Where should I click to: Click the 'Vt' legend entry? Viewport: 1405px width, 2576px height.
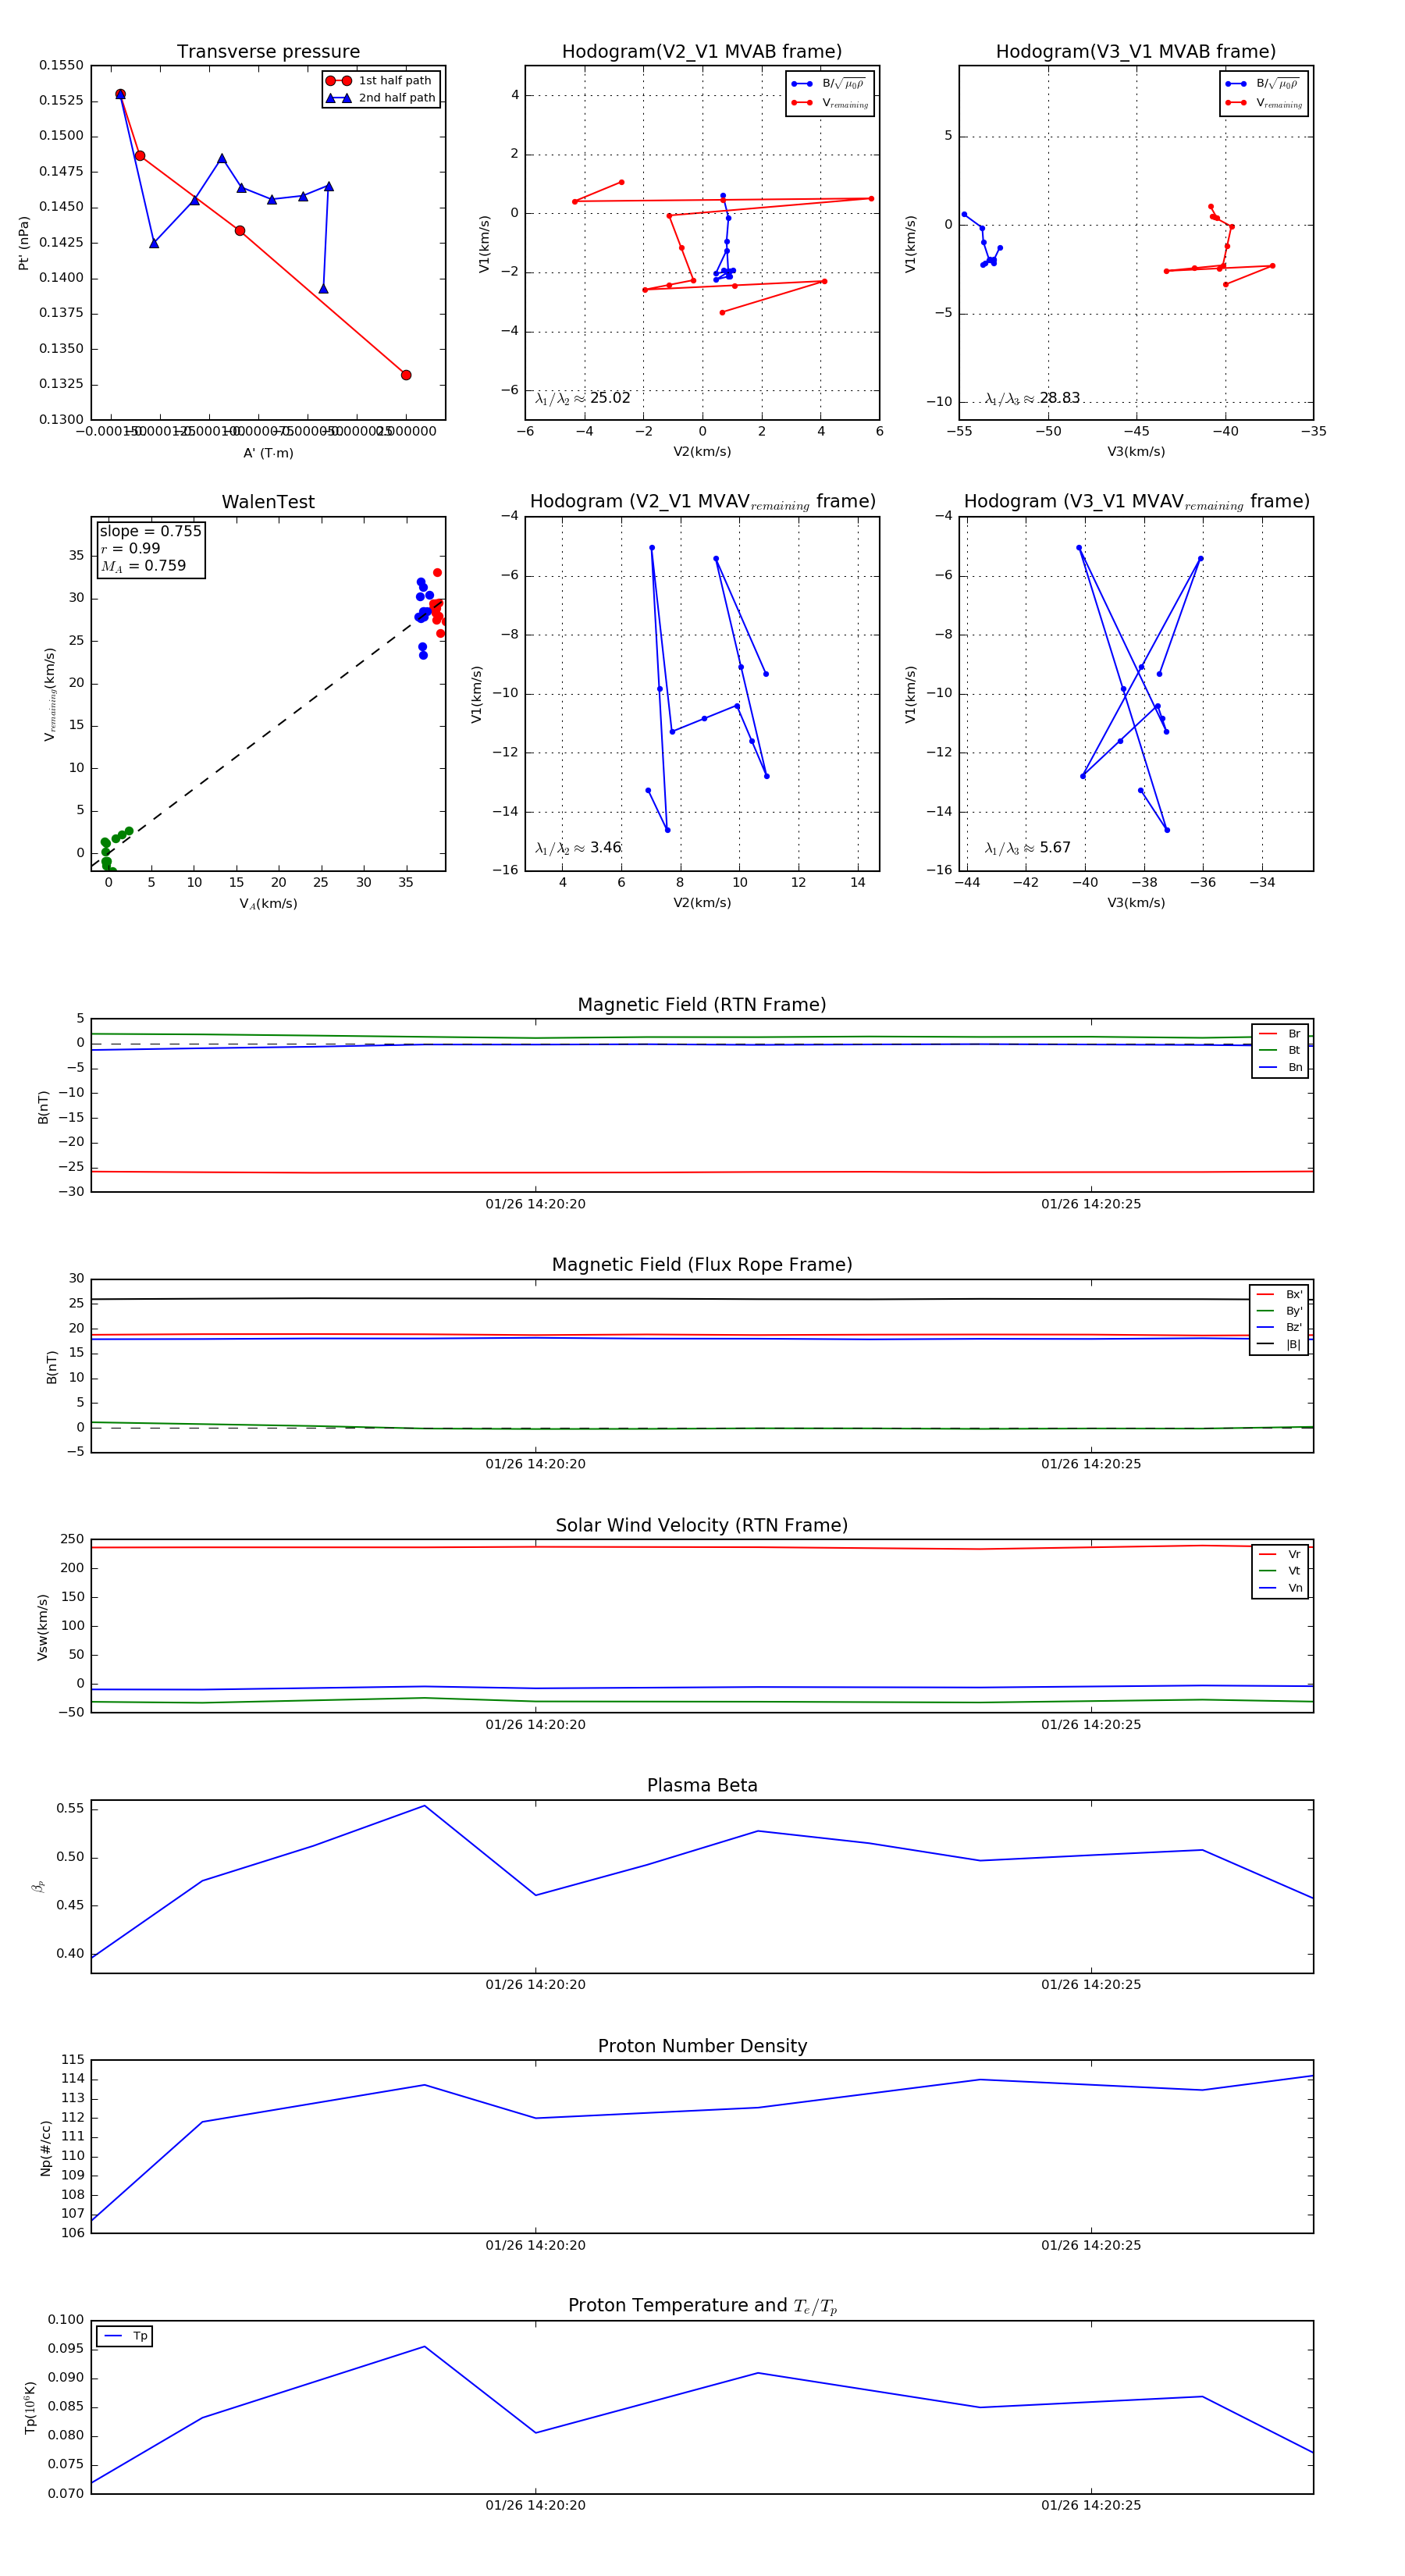point(1281,1571)
